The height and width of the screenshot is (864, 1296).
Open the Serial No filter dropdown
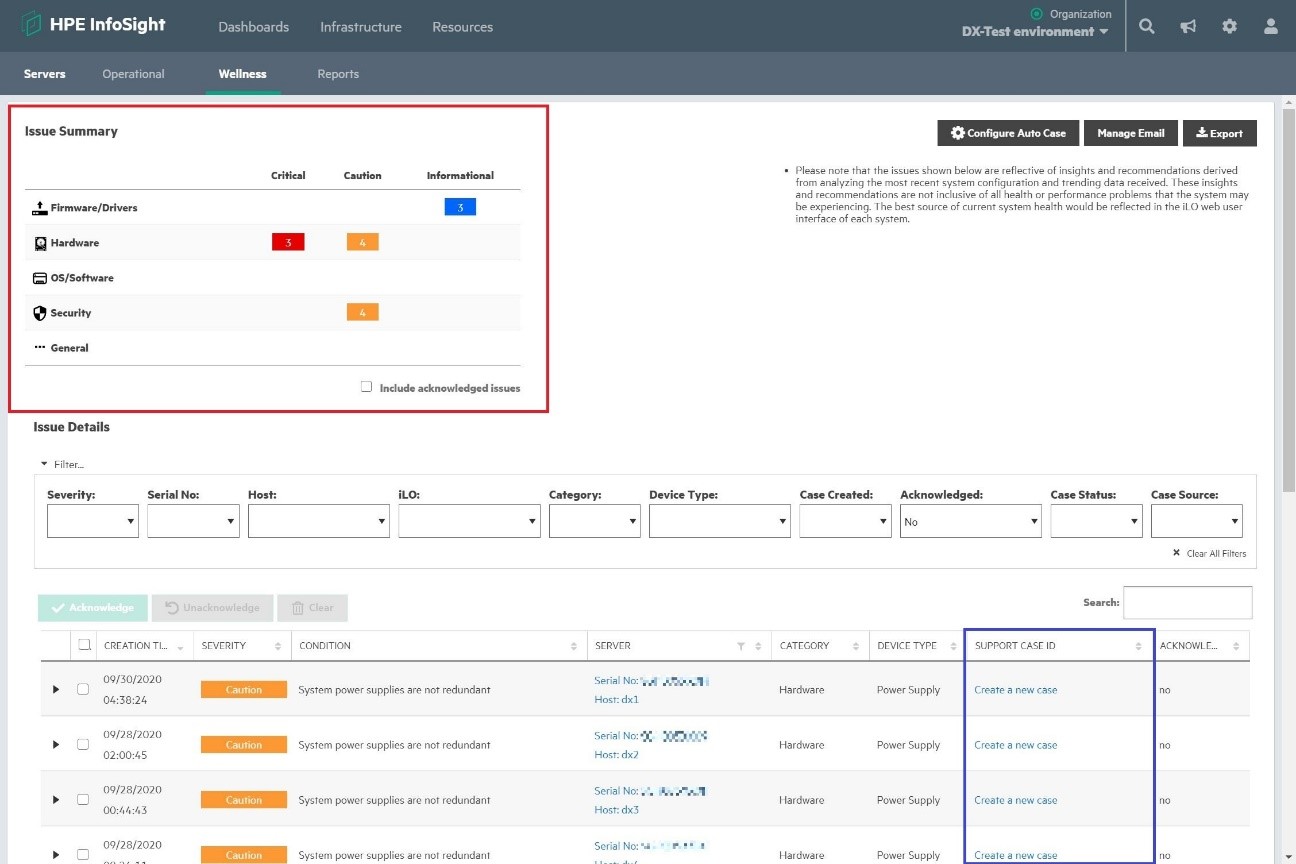click(x=193, y=521)
